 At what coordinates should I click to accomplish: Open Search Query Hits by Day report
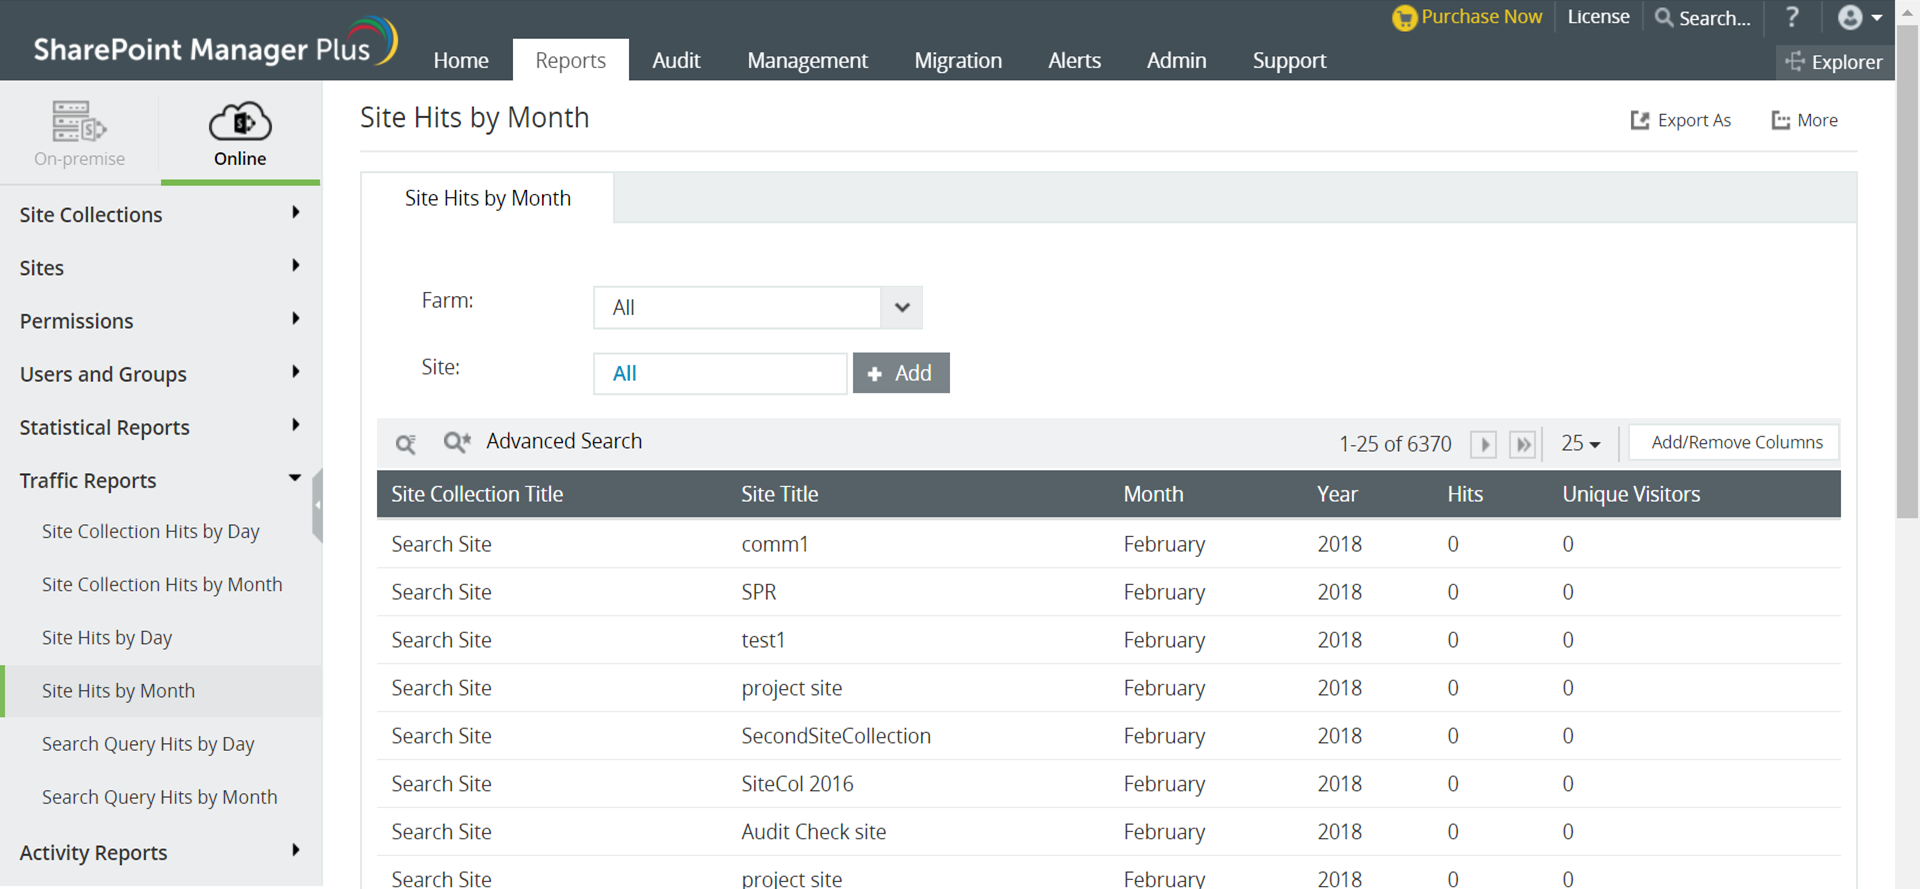click(148, 744)
